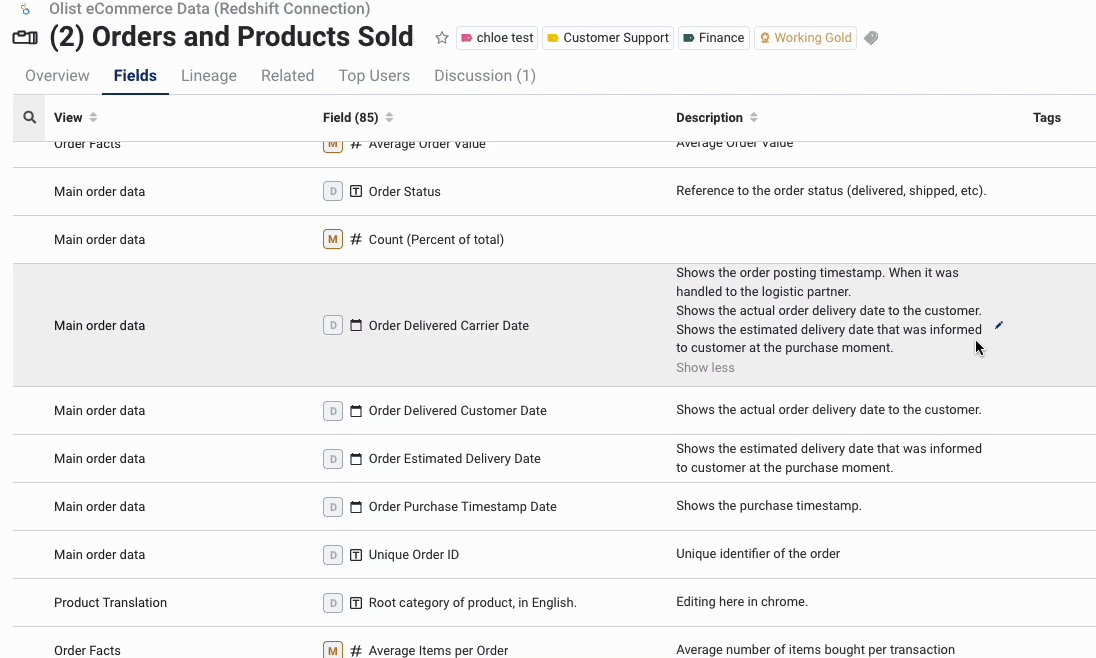This screenshot has width=1096, height=658.
Task: Go to the Top Users tab
Action: 374,76
